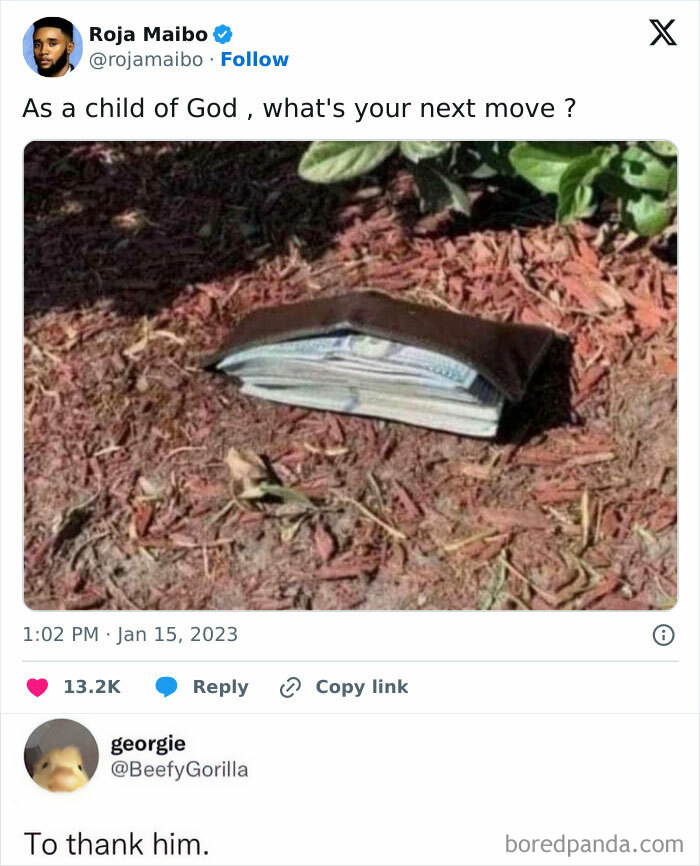This screenshot has height=866, width=700.
Task: Open the @BeefyGorilla handle
Action: [179, 769]
